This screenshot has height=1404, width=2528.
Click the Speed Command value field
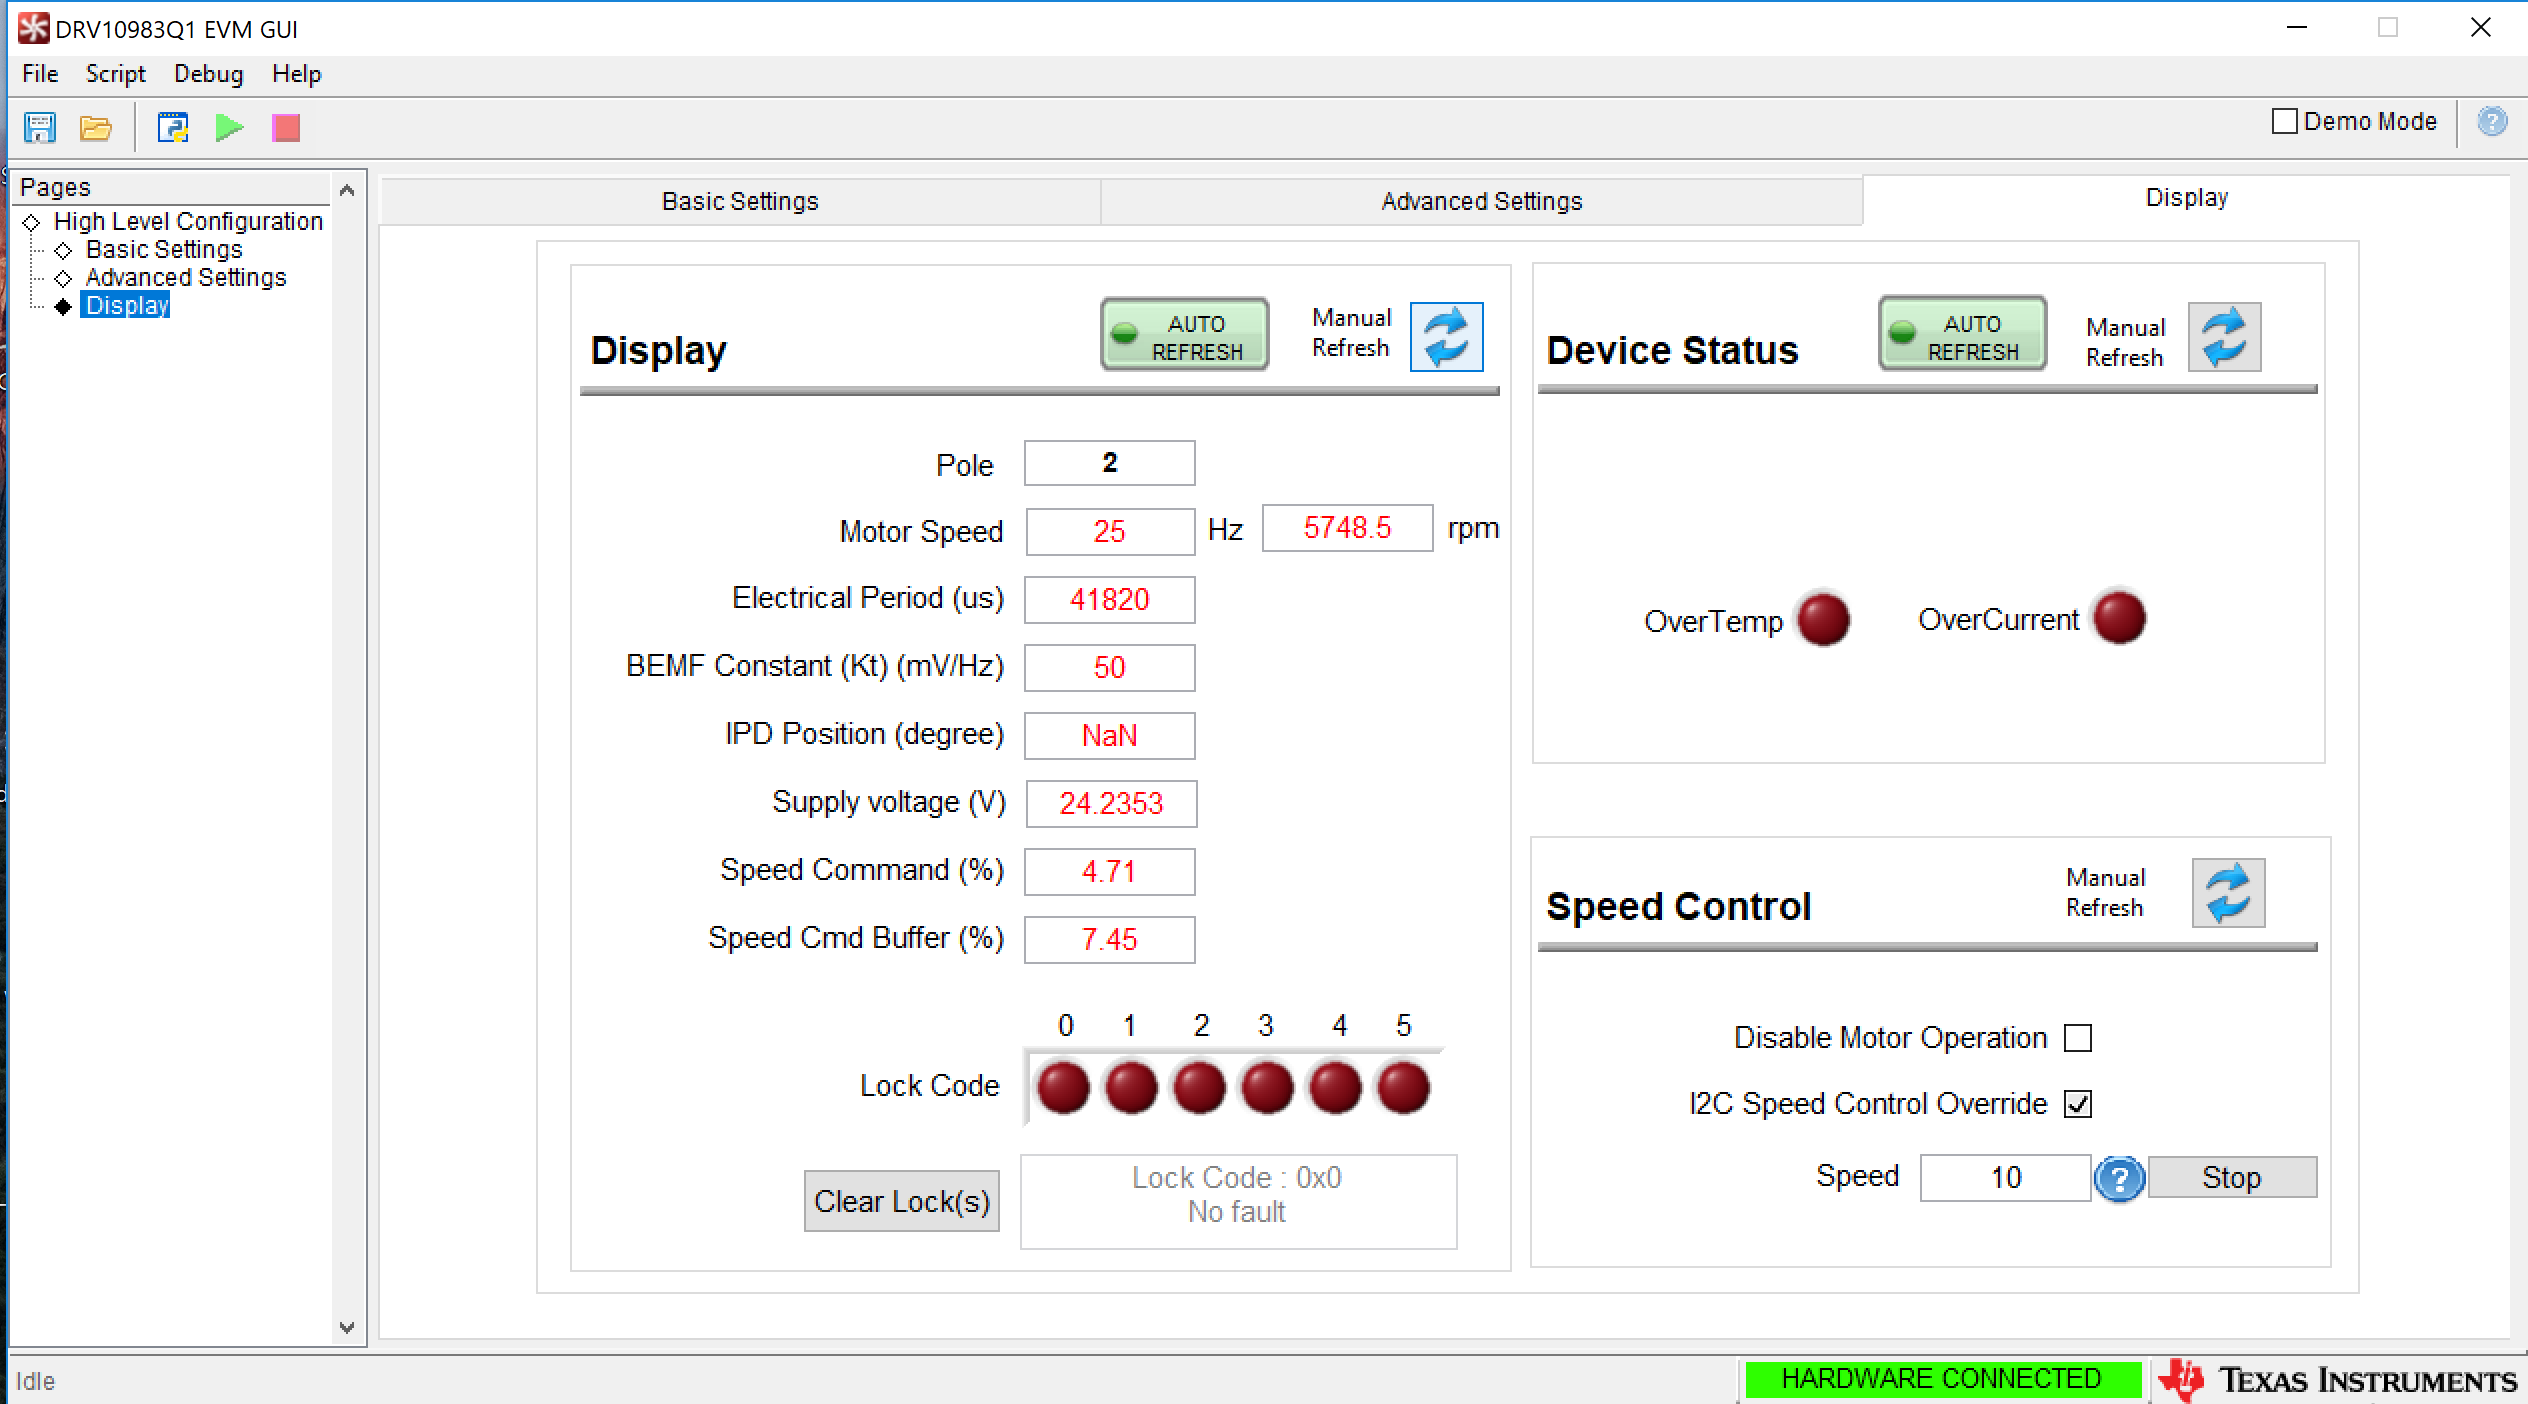1109,871
